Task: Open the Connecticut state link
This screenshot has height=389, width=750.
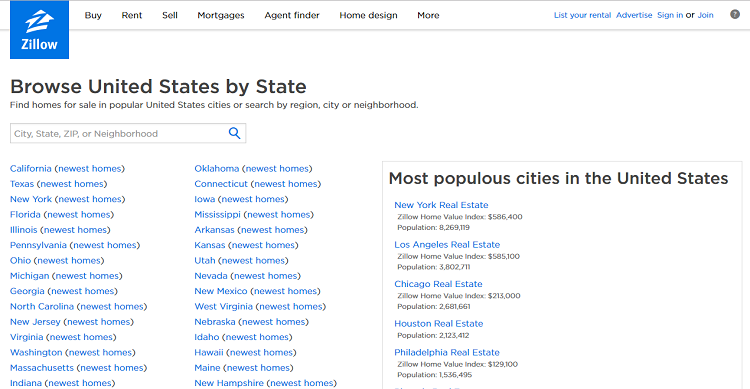Action: point(221,184)
